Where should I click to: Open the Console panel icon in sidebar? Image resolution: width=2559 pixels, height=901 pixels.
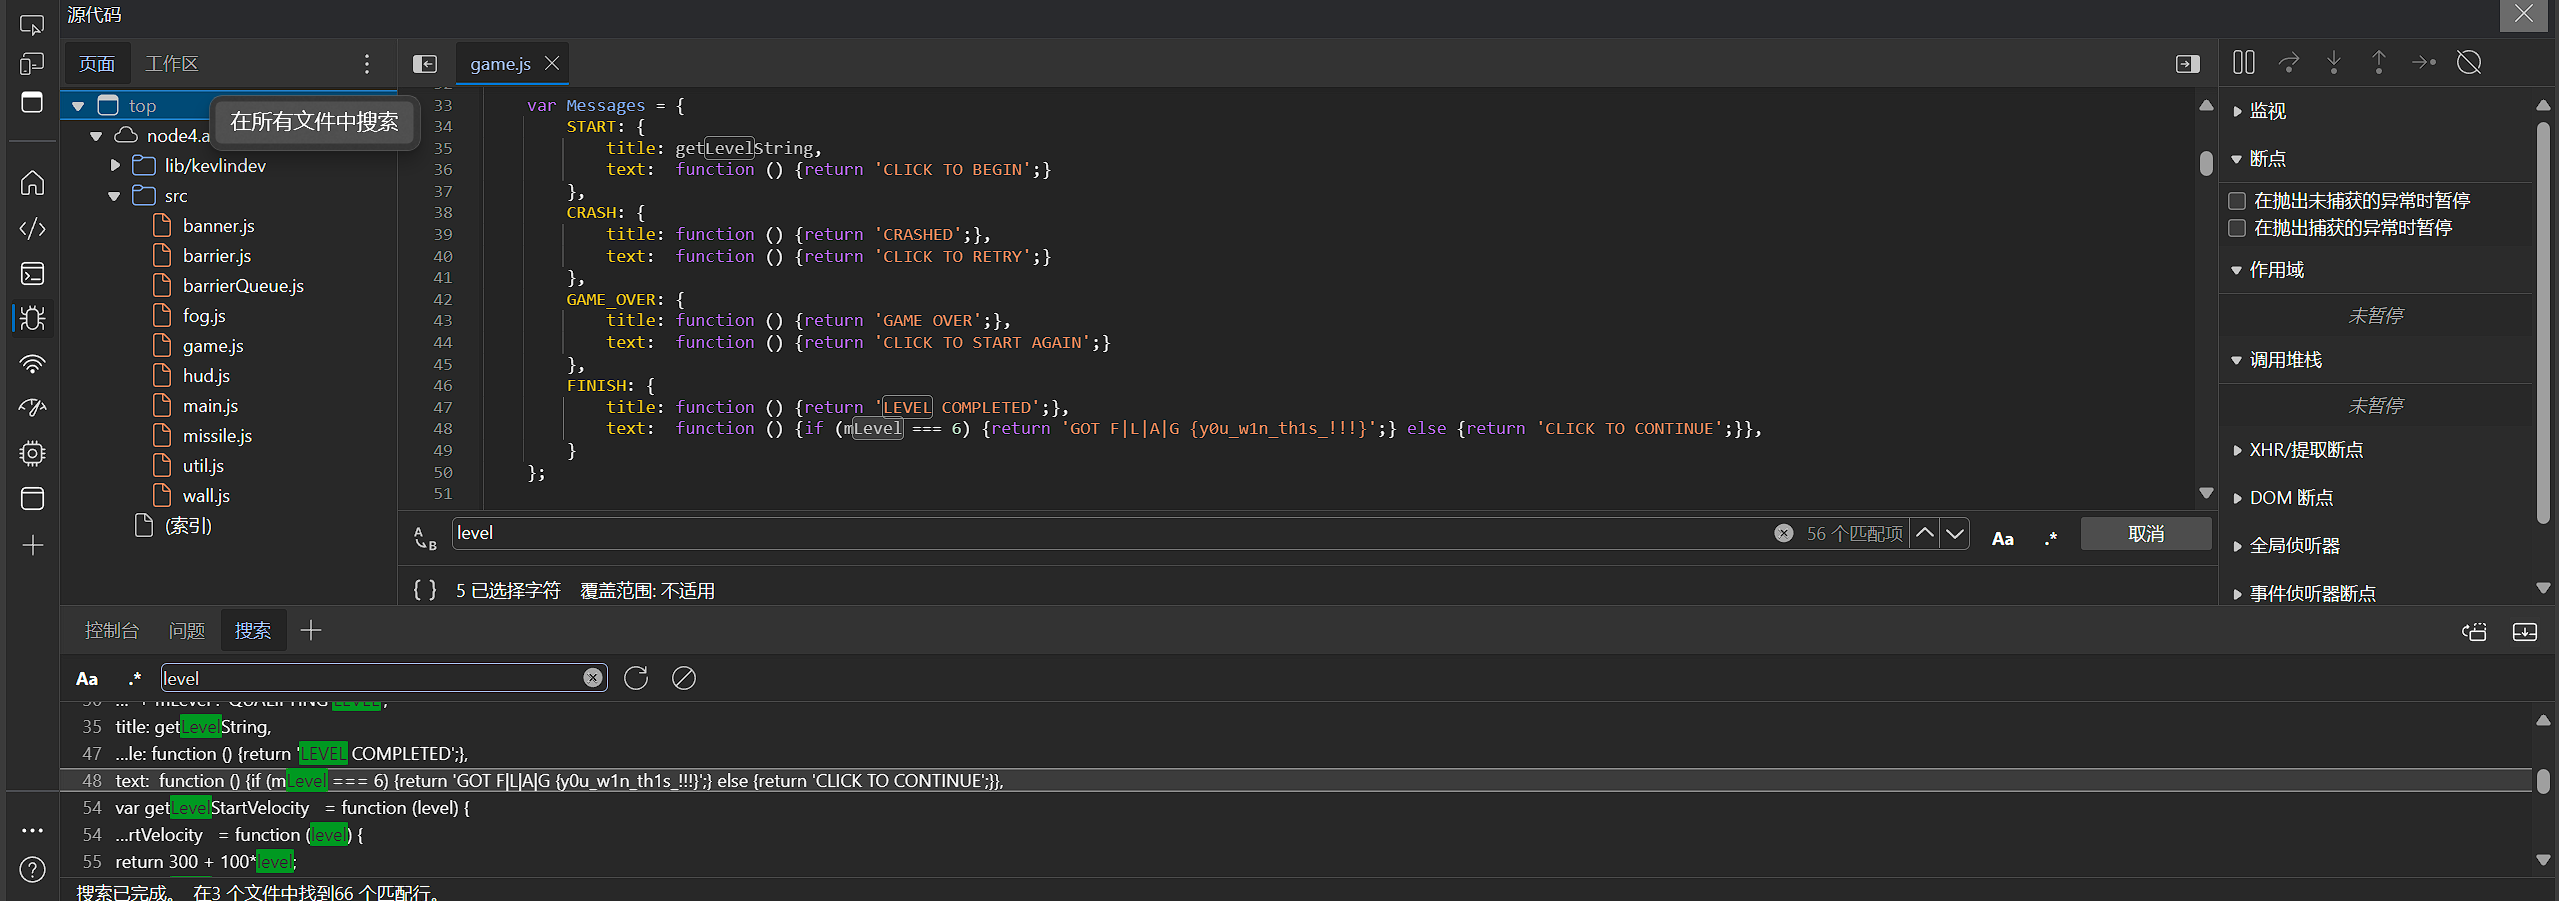point(32,273)
